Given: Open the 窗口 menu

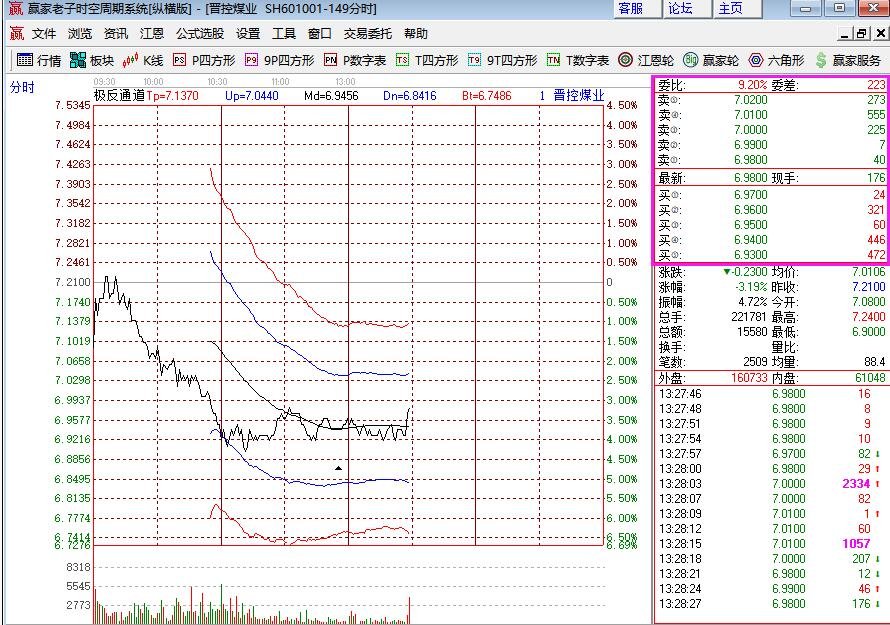Looking at the screenshot, I should [x=320, y=33].
